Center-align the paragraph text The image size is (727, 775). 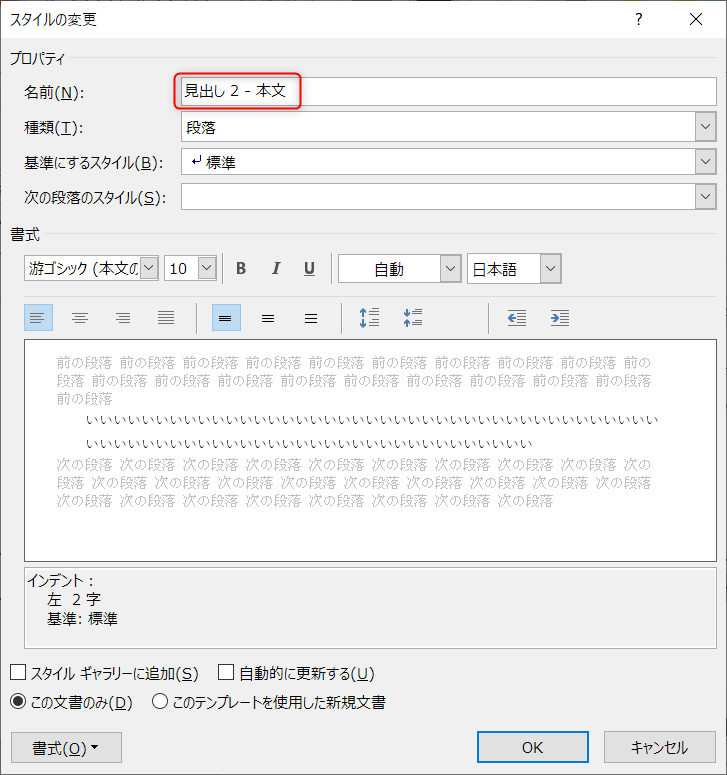(x=80, y=318)
